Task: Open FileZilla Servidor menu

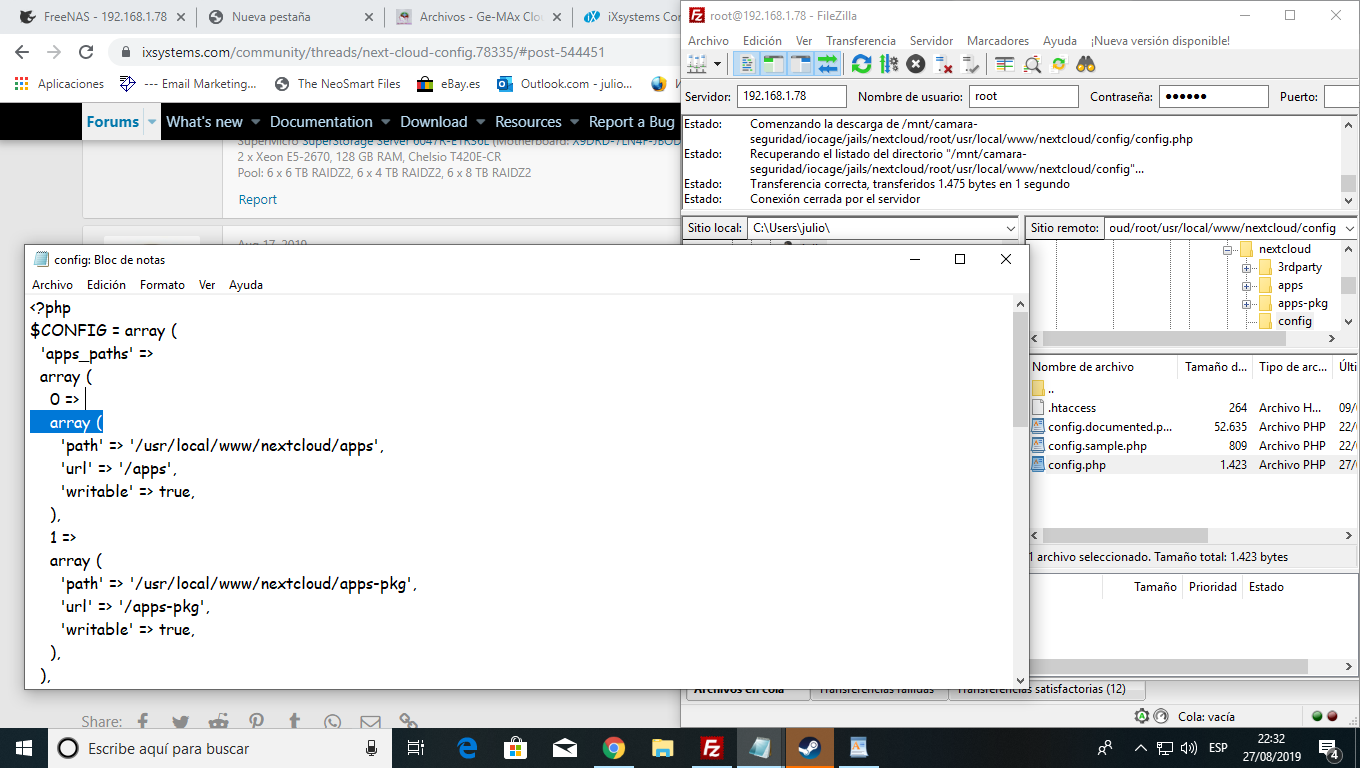Action: click(x=931, y=40)
